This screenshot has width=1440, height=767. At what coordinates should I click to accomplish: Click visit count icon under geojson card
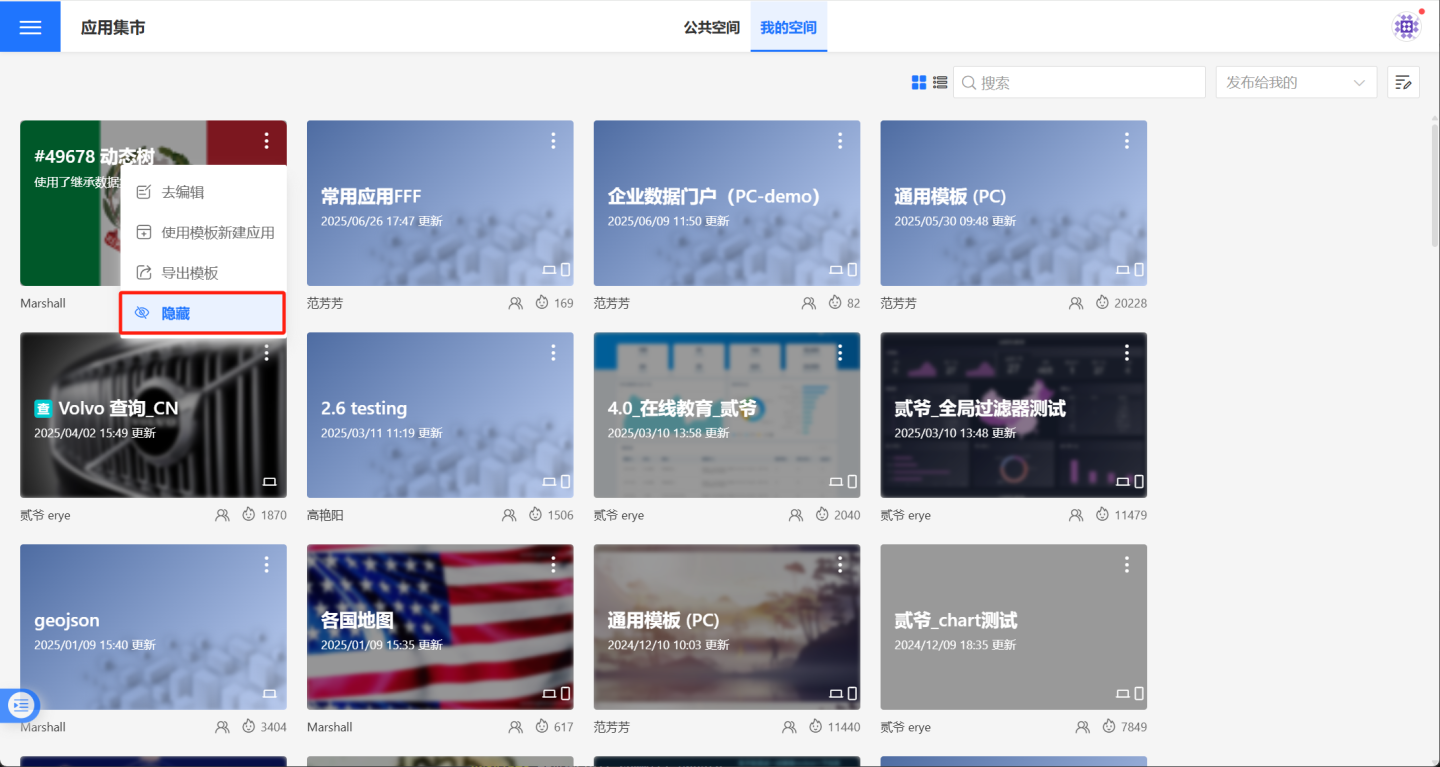coord(250,727)
